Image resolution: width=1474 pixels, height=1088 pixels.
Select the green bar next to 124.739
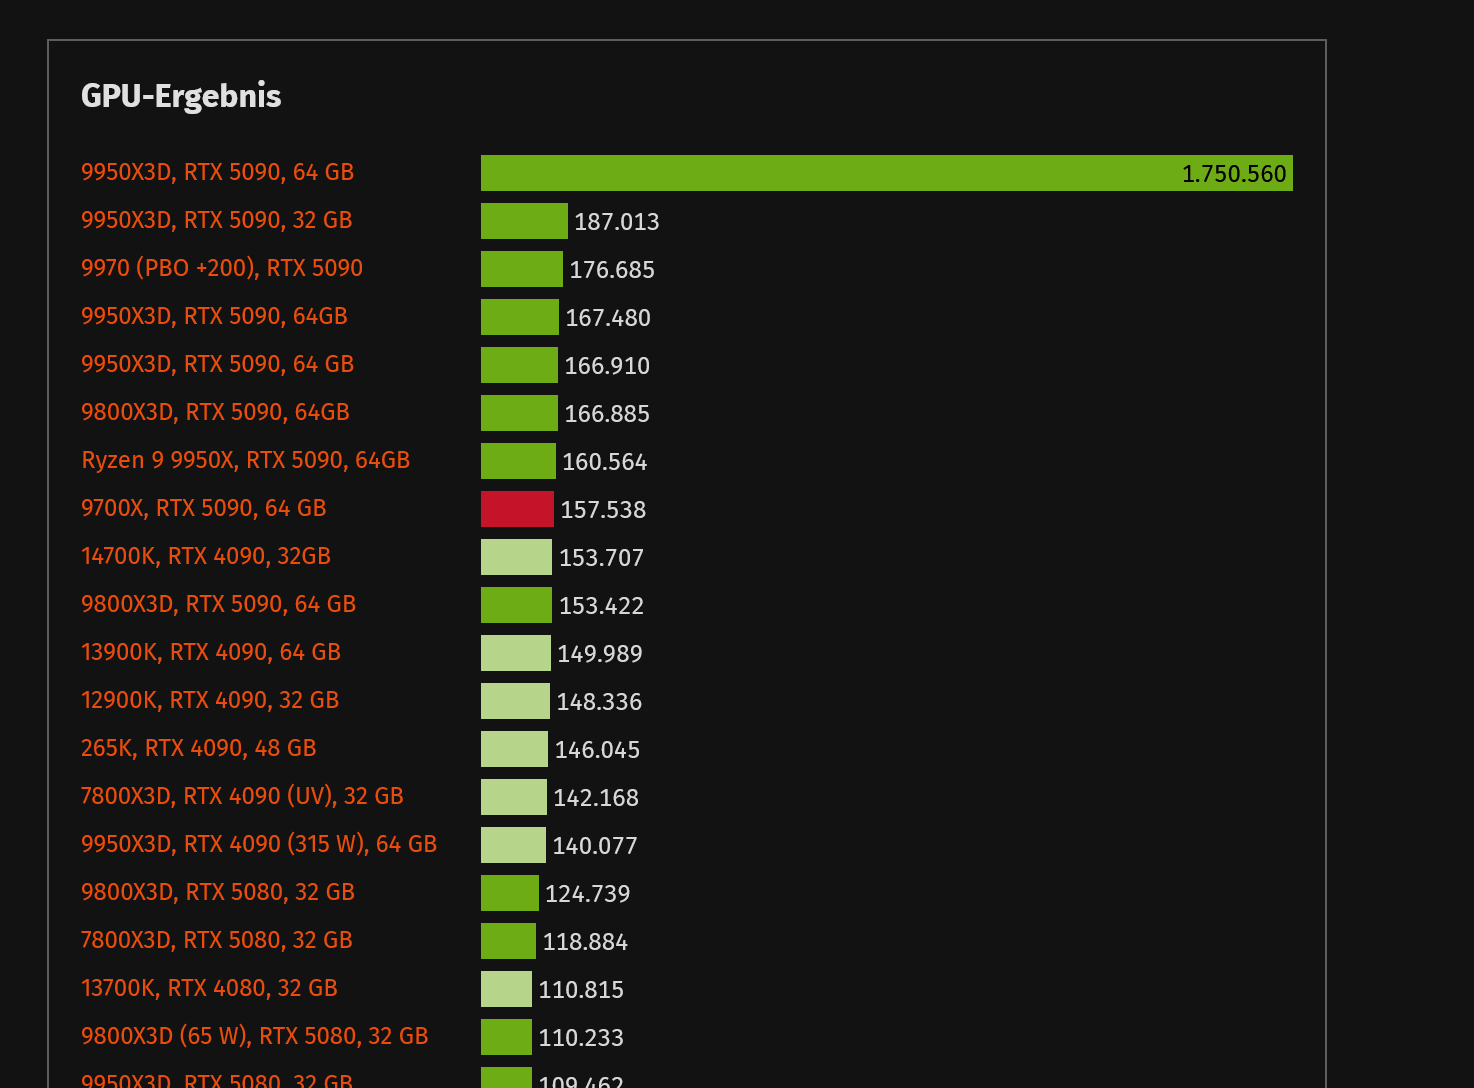(x=510, y=893)
